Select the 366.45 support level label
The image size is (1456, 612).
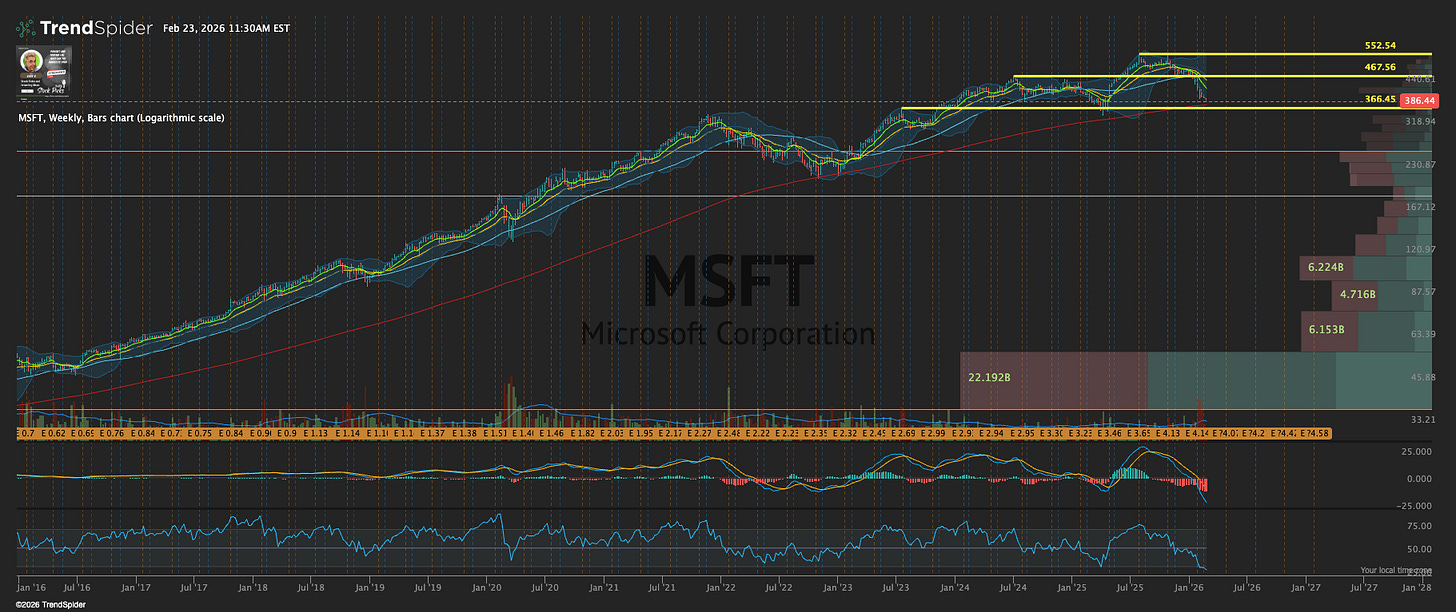(1379, 99)
